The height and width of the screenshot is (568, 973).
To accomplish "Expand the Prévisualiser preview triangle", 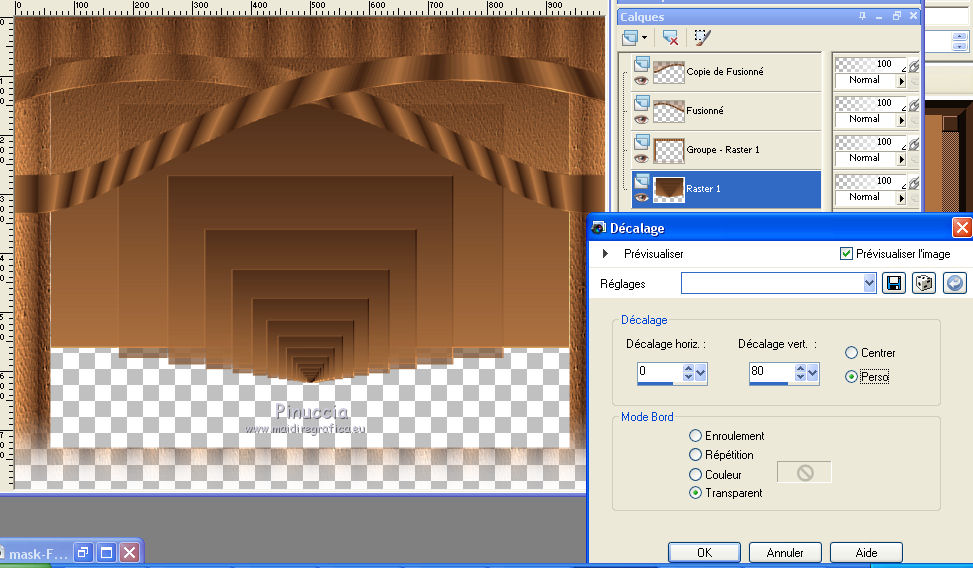I will [x=605, y=253].
